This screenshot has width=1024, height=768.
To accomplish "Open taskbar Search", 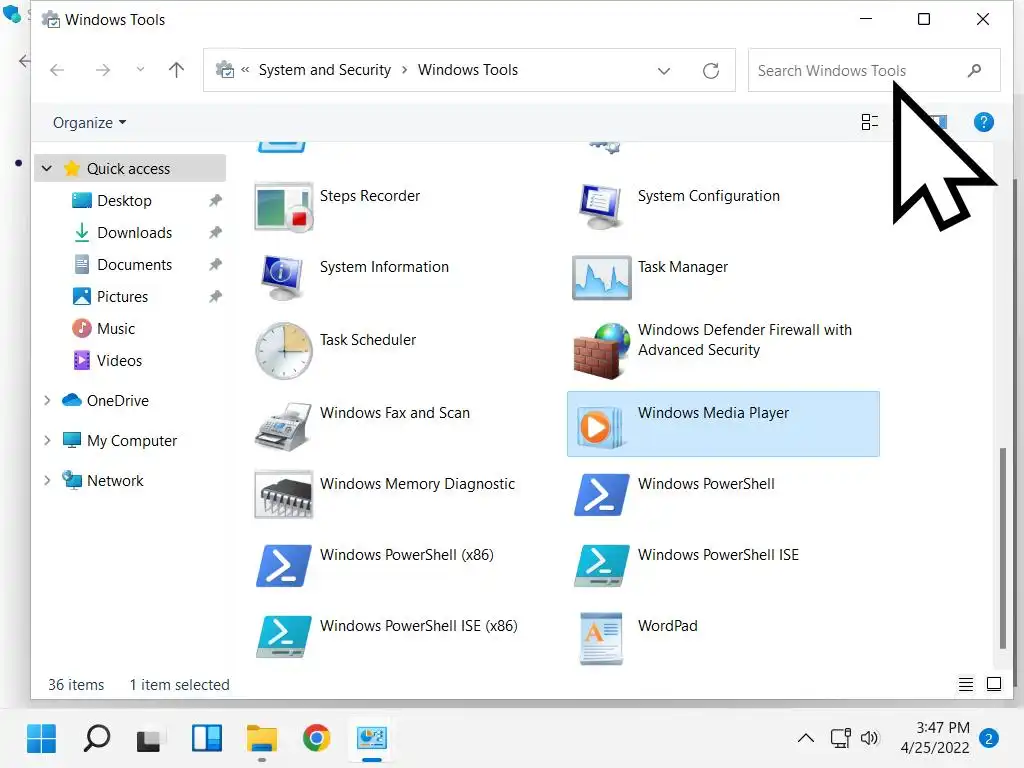I will (x=97, y=739).
